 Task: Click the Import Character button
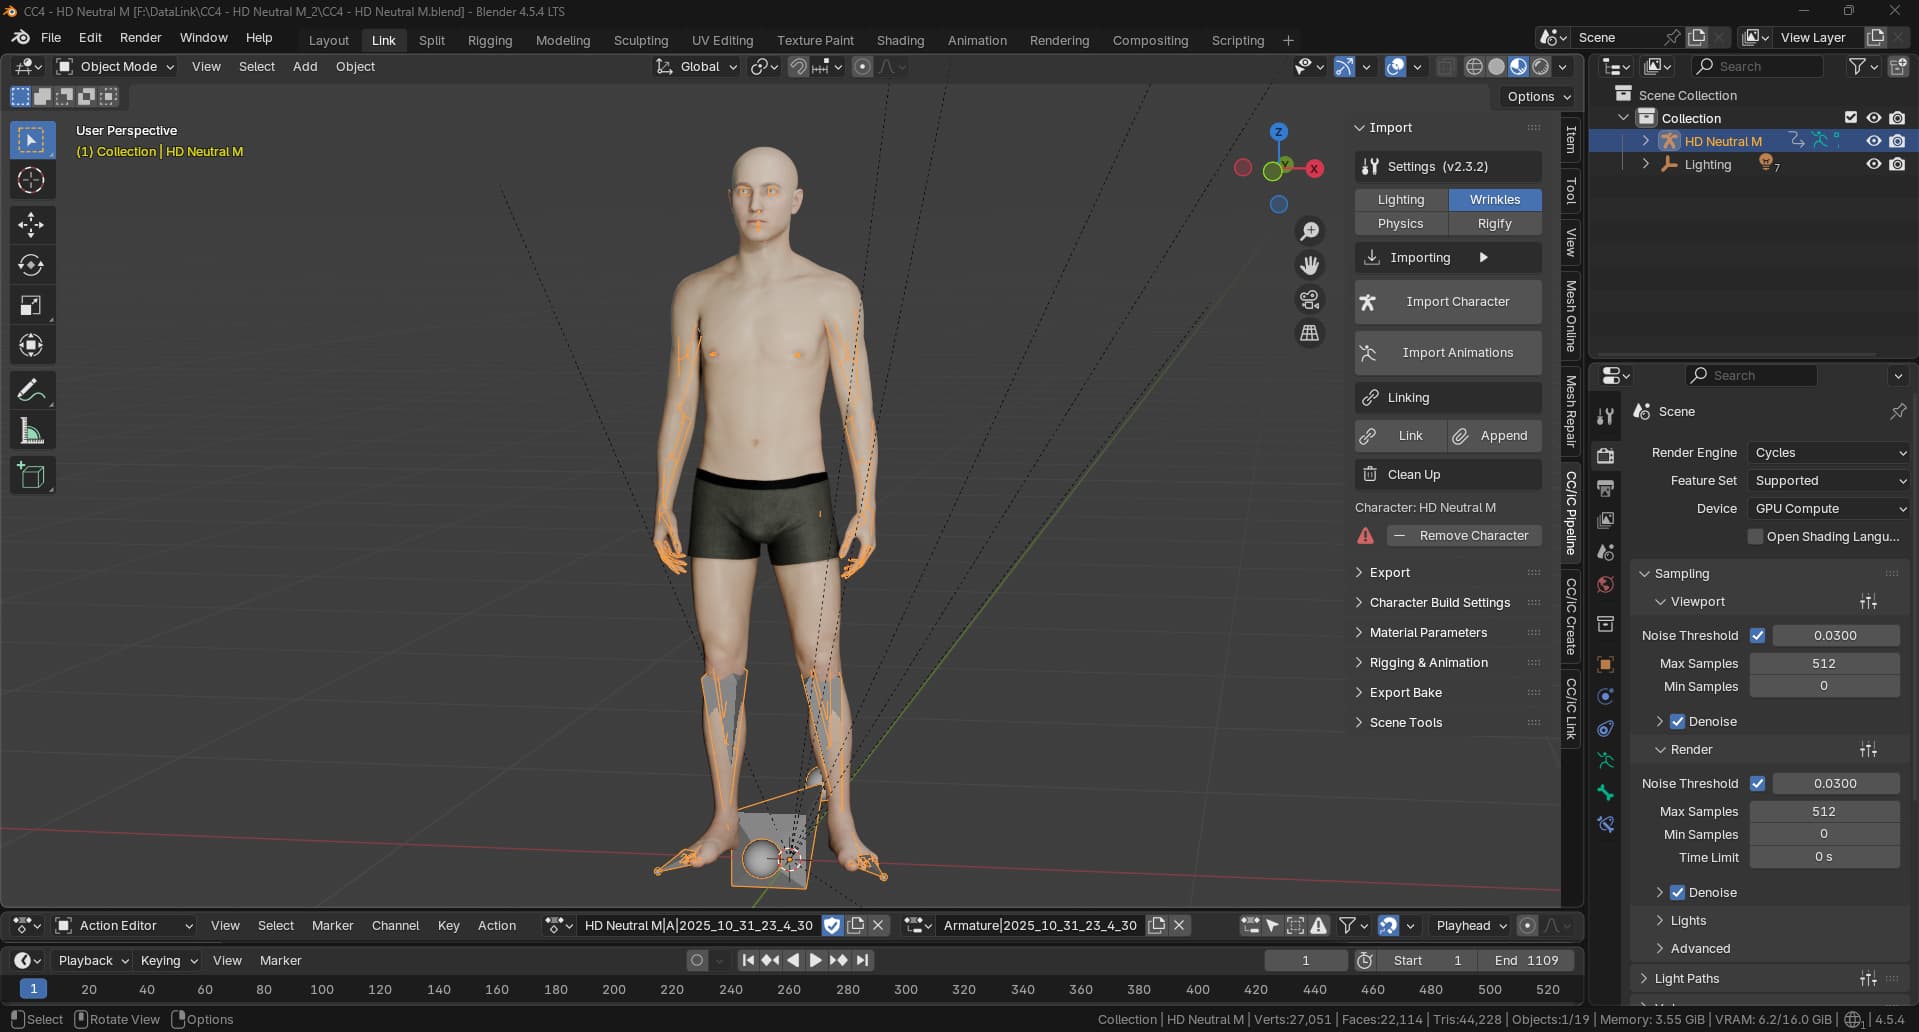[1447, 302]
